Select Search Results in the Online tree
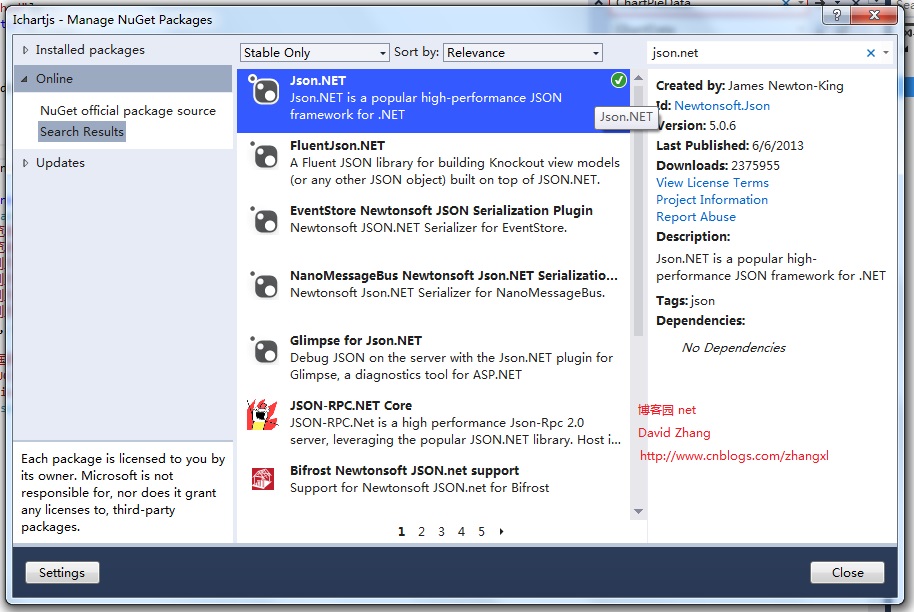Viewport: 914px width, 612px height. [82, 132]
